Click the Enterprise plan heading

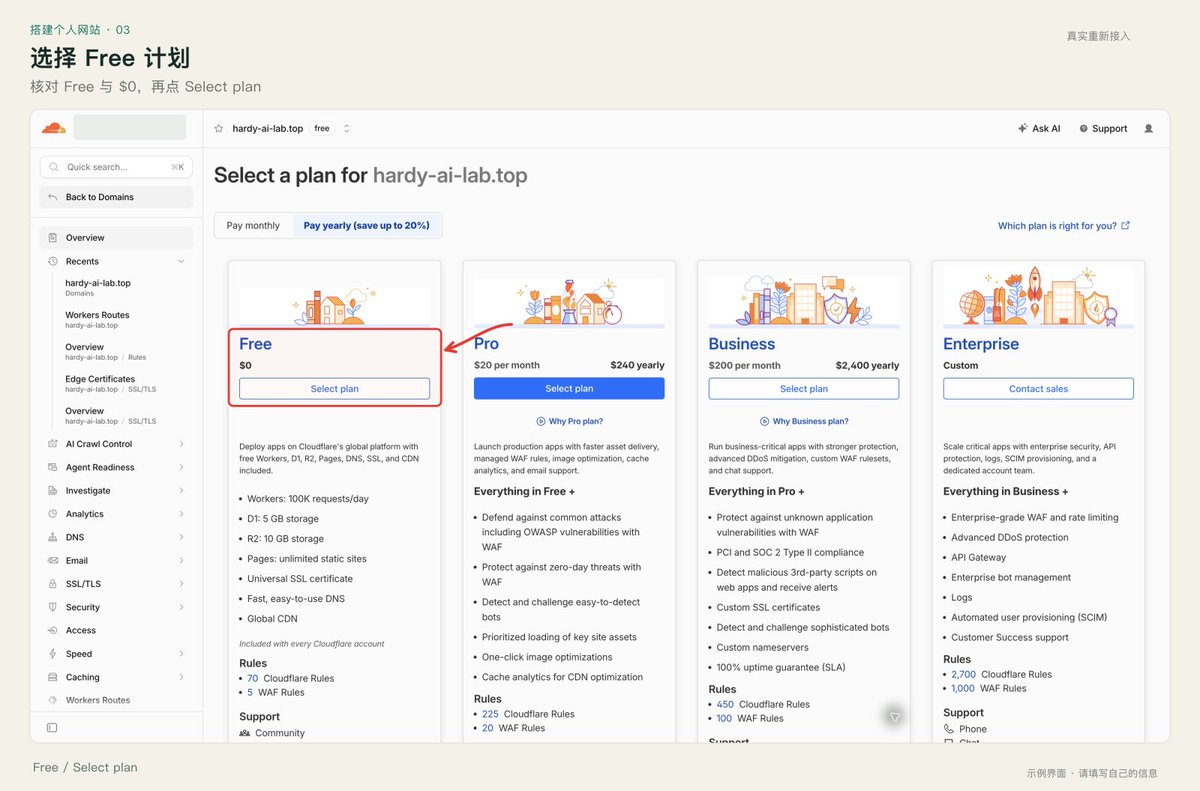click(x=981, y=344)
